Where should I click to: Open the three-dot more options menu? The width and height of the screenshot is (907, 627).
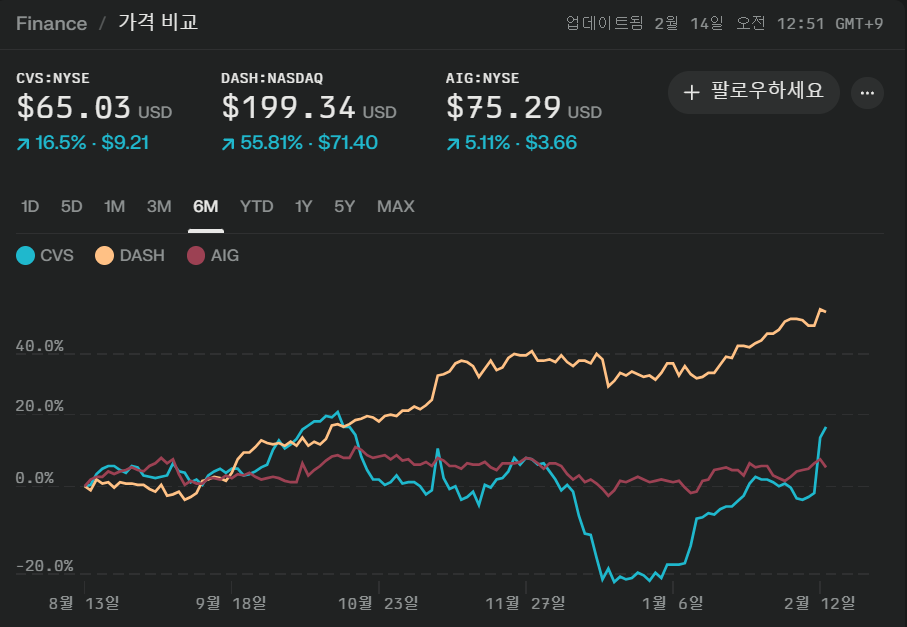coord(867,93)
